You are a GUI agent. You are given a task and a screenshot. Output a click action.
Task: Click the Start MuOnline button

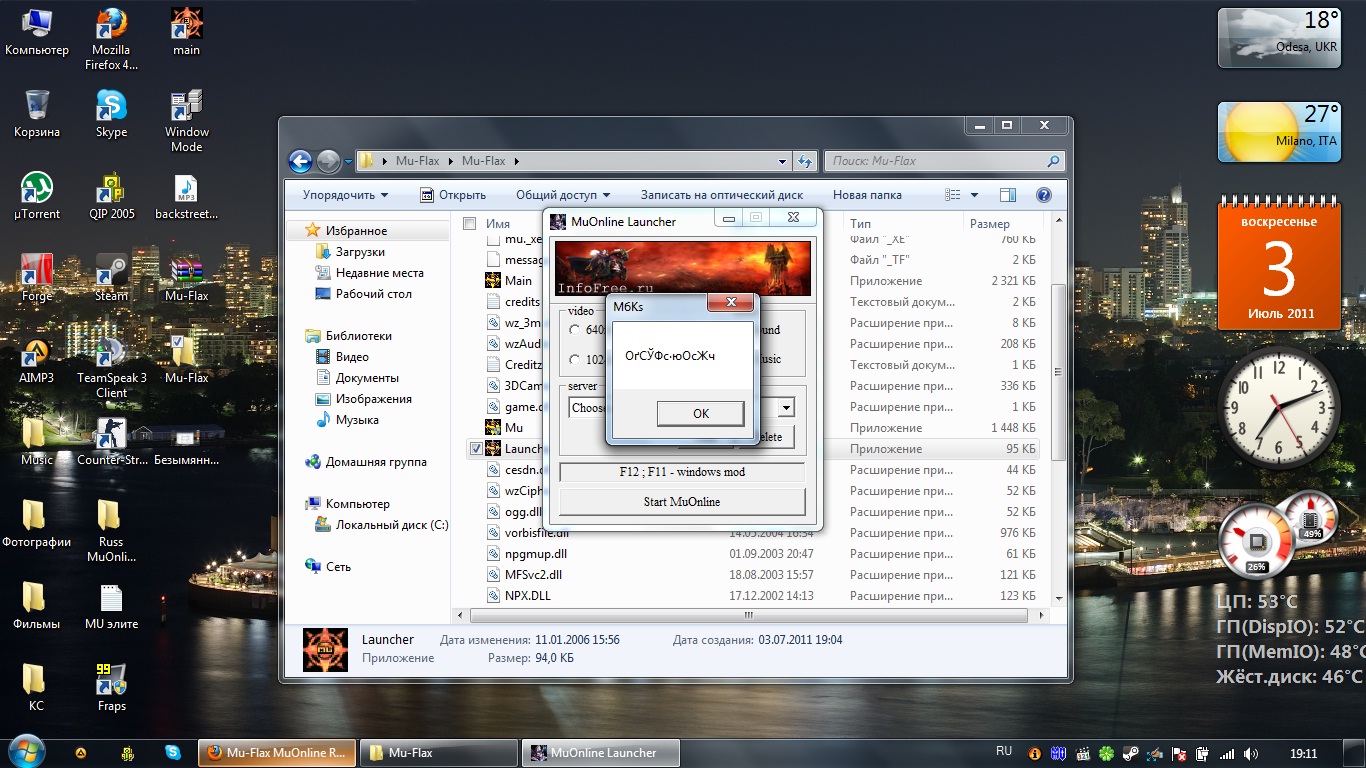pyautogui.click(x=681, y=502)
